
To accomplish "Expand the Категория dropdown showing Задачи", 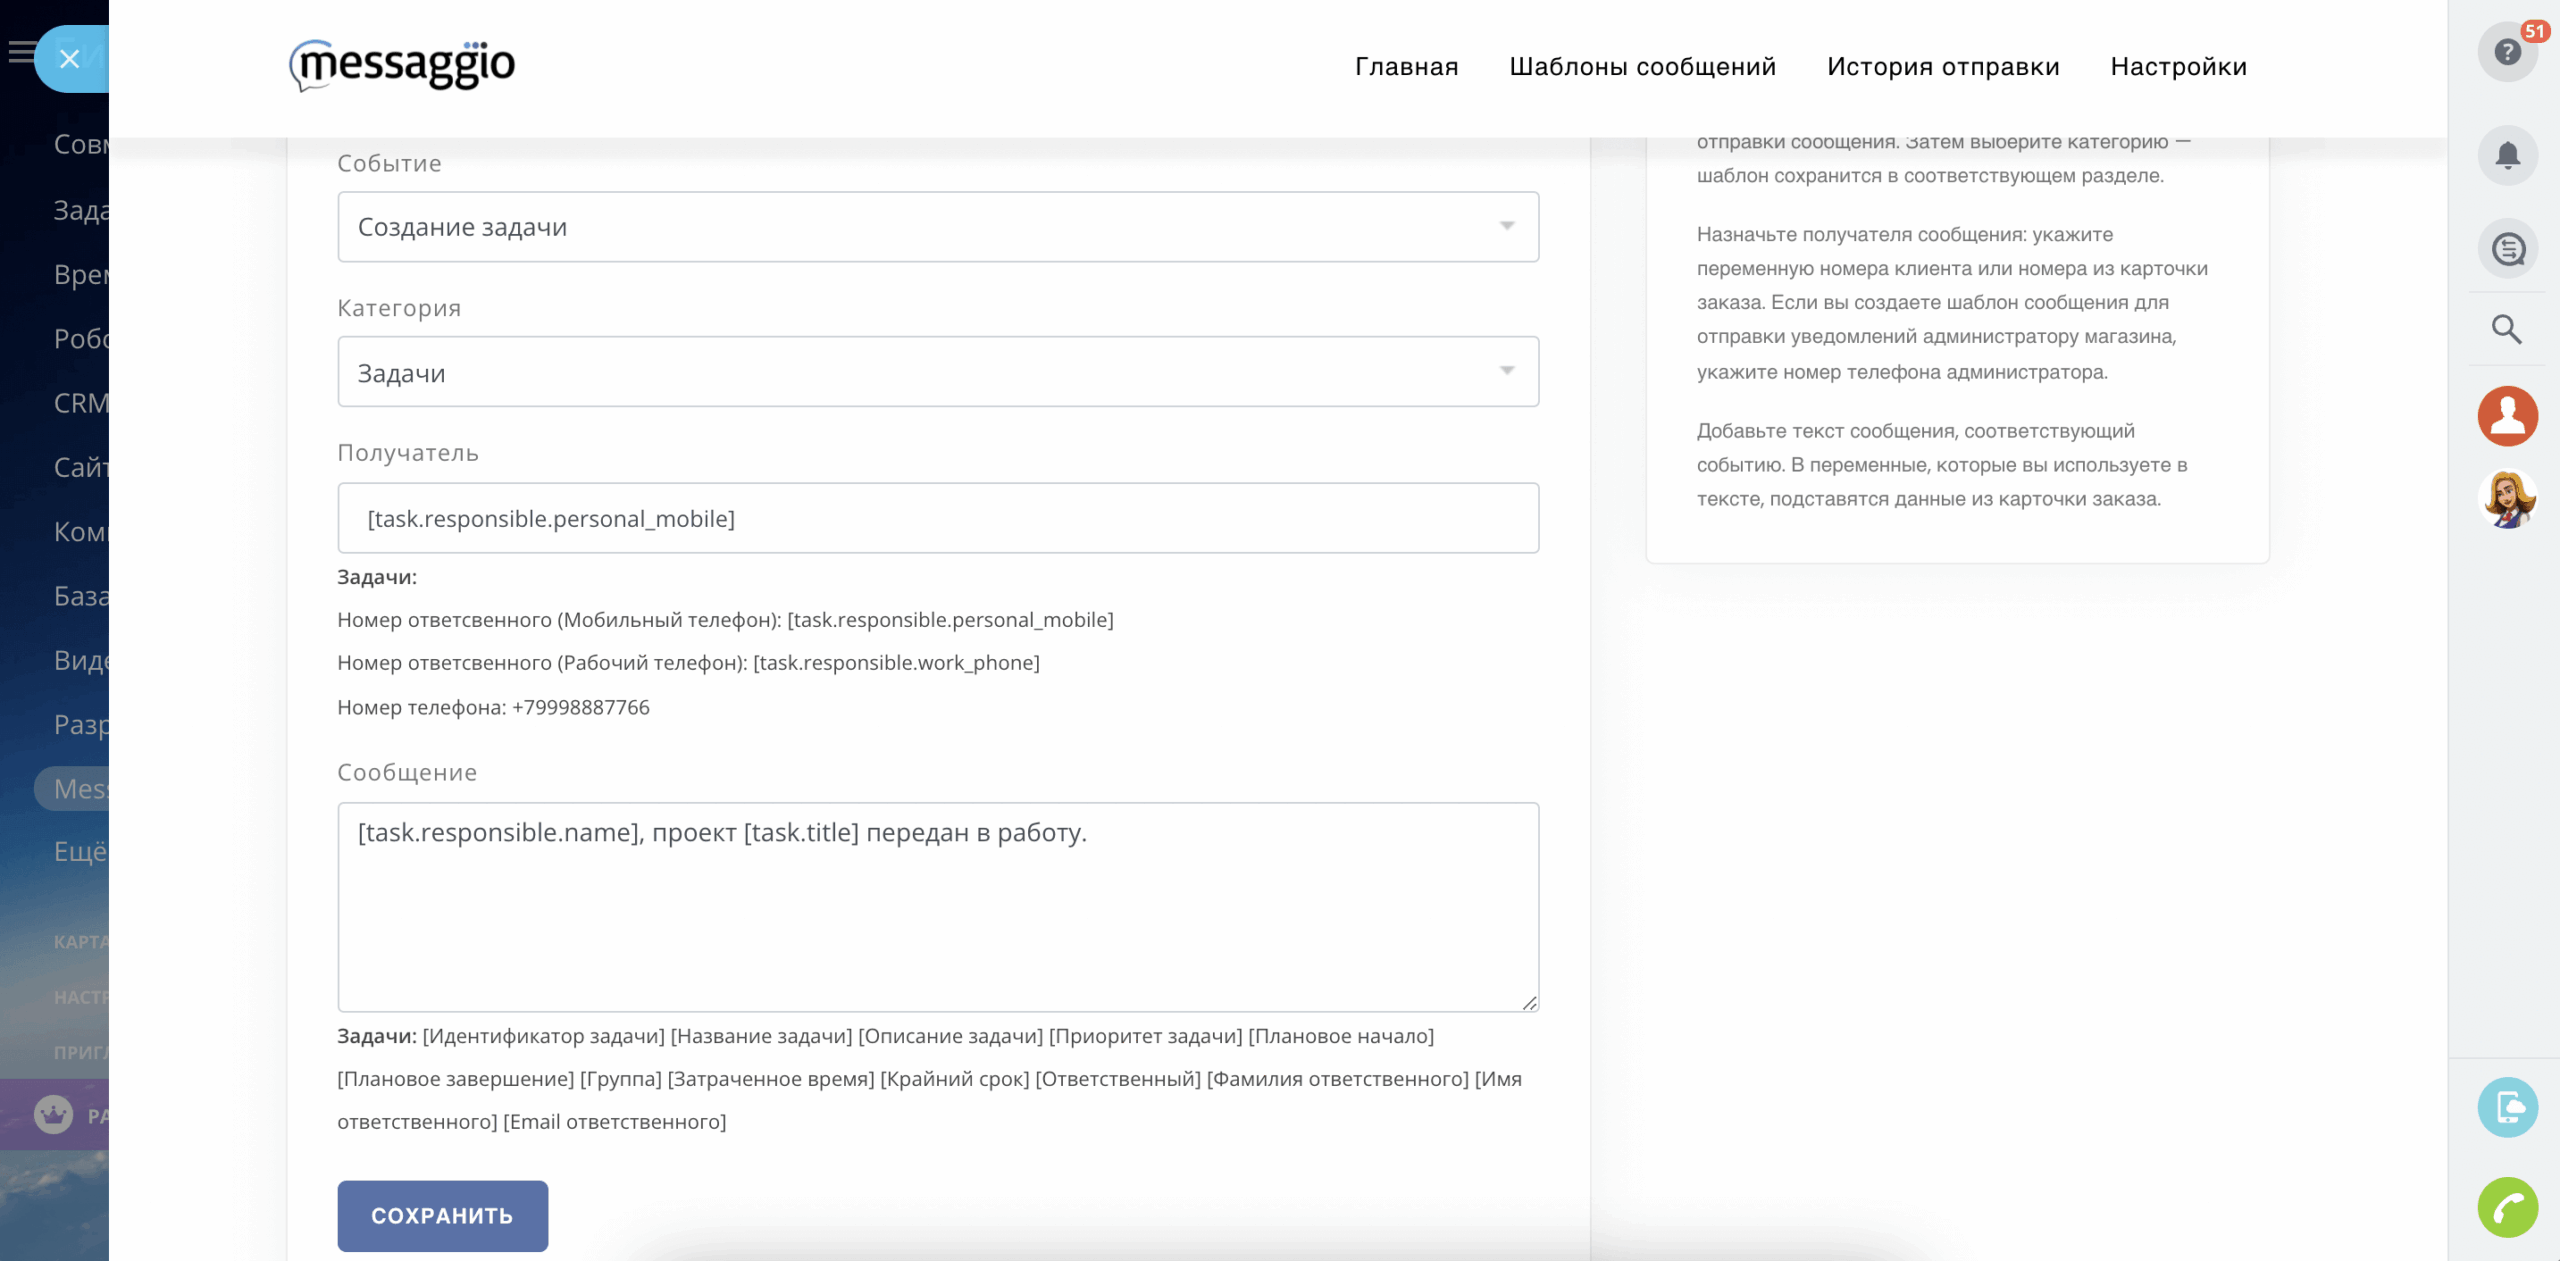I will coord(937,372).
